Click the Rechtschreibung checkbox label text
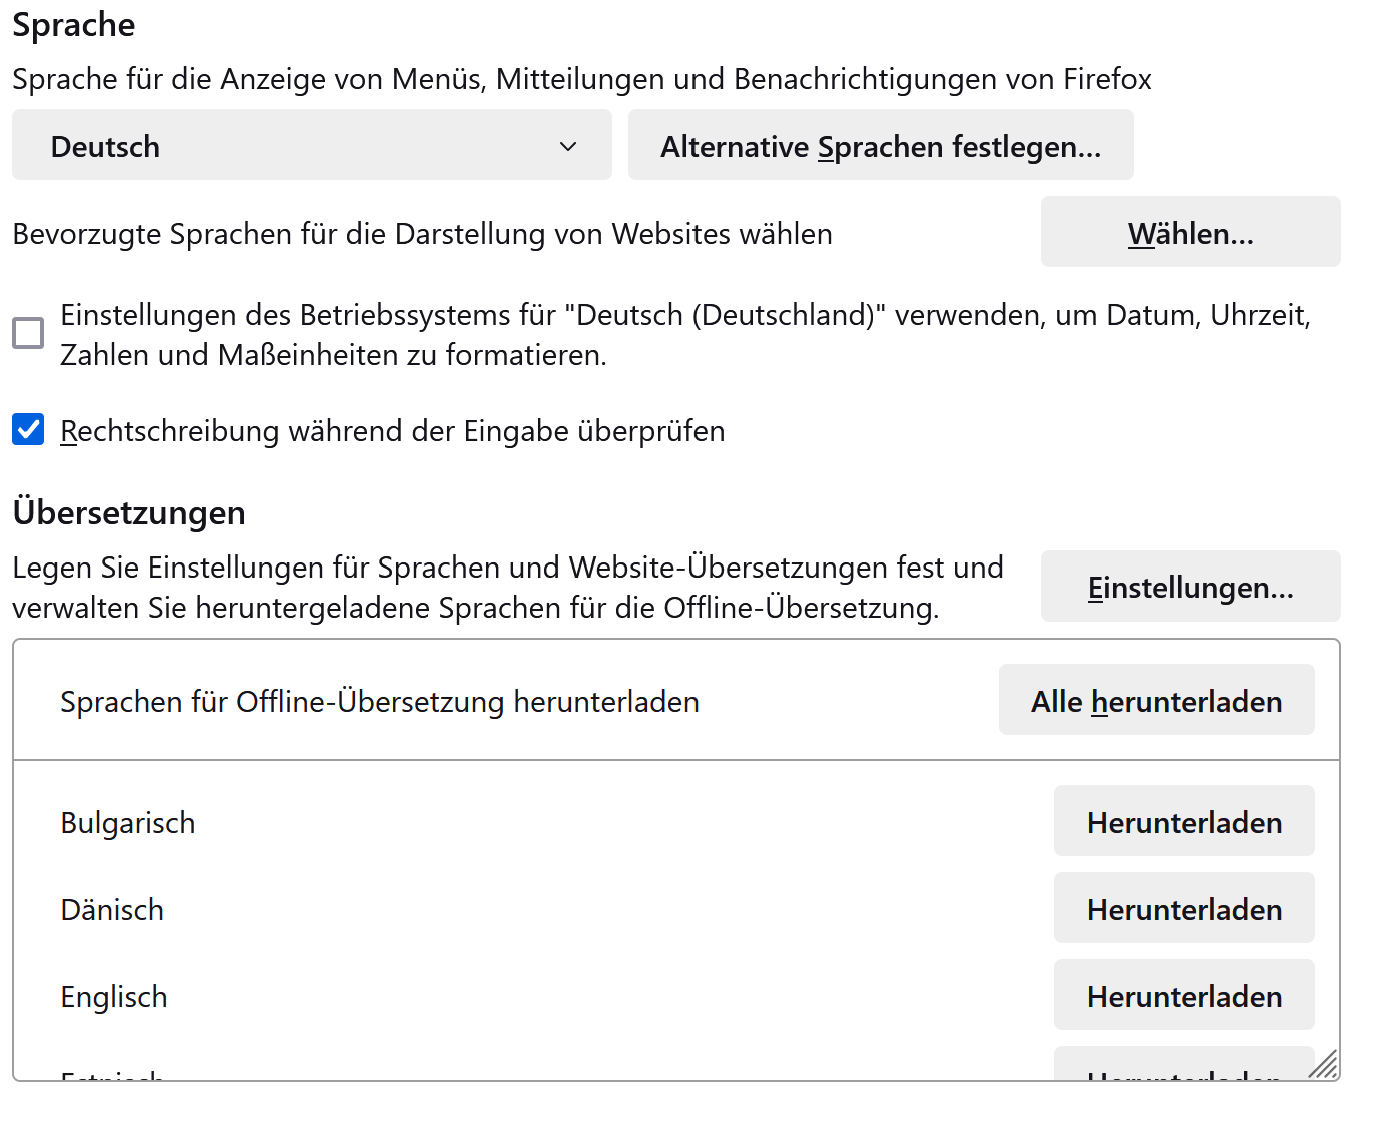This screenshot has height=1128, width=1386. click(x=392, y=431)
